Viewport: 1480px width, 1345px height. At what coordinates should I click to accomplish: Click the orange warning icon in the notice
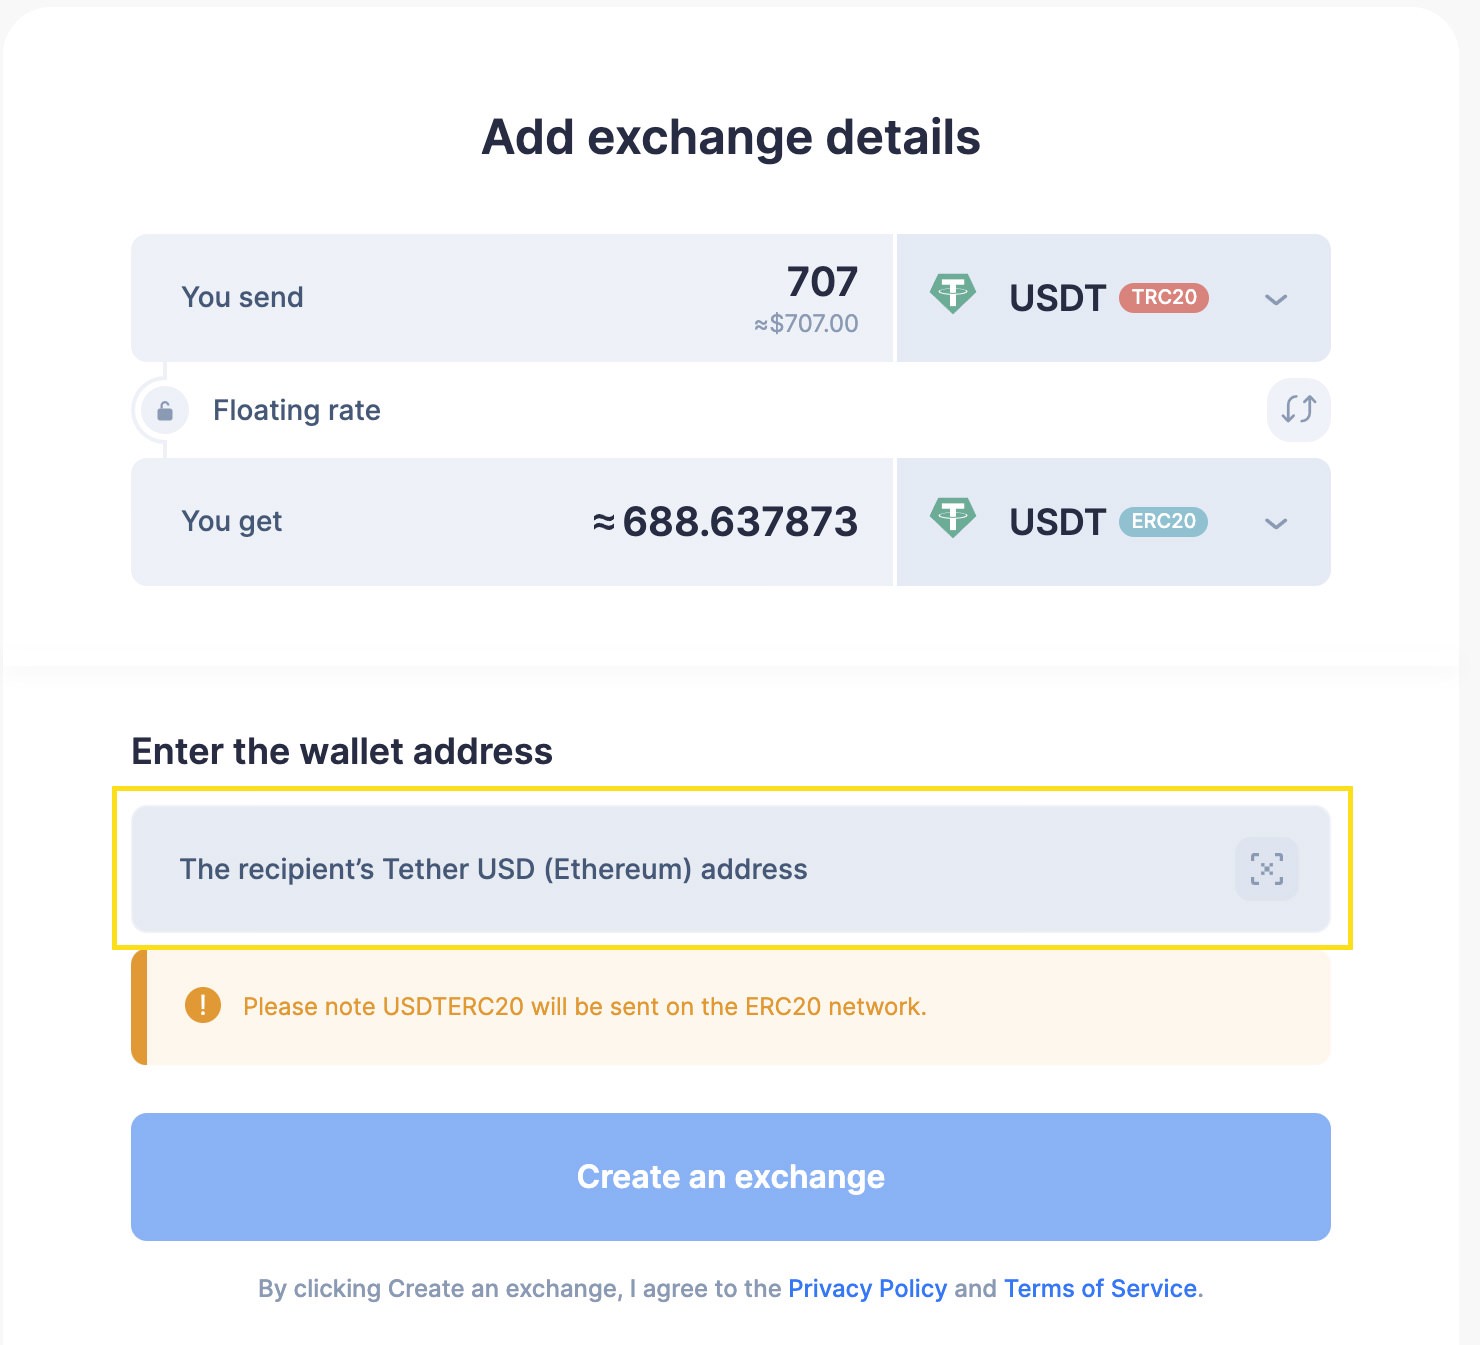point(202,1006)
